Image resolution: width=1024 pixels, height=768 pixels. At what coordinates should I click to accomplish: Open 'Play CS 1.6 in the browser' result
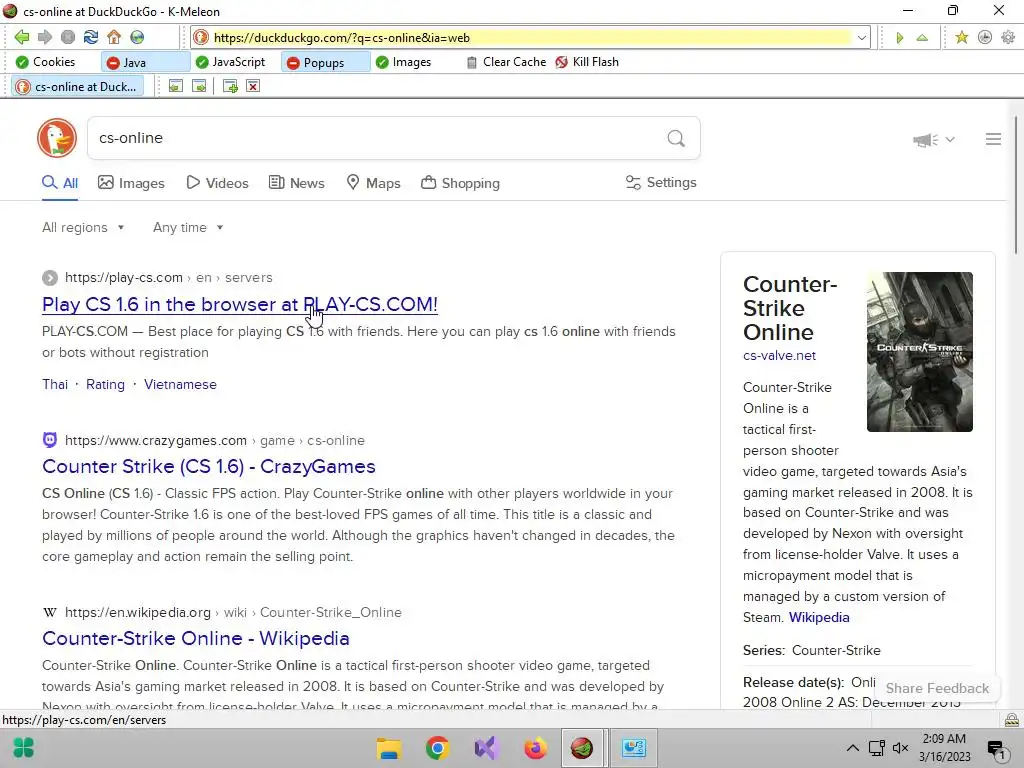click(240, 304)
